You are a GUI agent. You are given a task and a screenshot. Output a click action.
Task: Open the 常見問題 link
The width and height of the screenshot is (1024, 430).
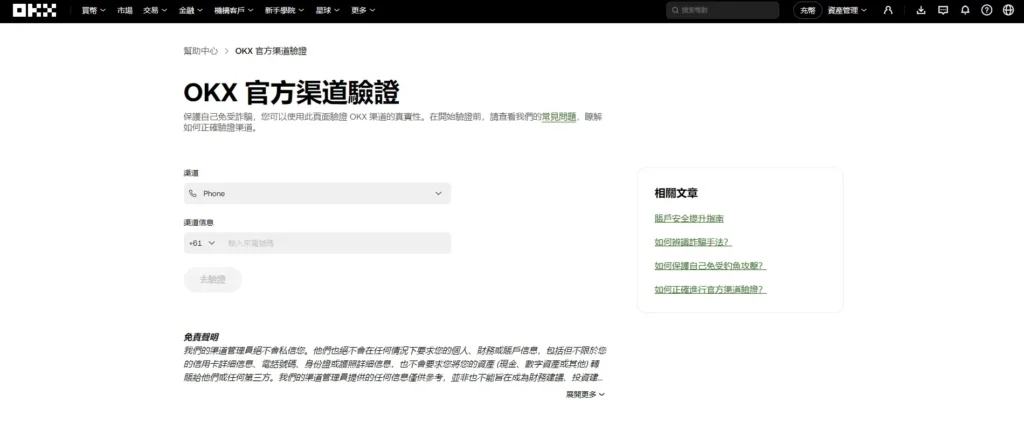pyautogui.click(x=559, y=117)
